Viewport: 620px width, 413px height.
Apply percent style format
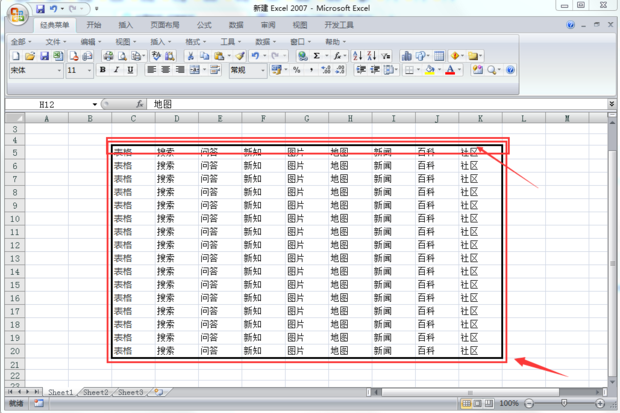[297, 70]
